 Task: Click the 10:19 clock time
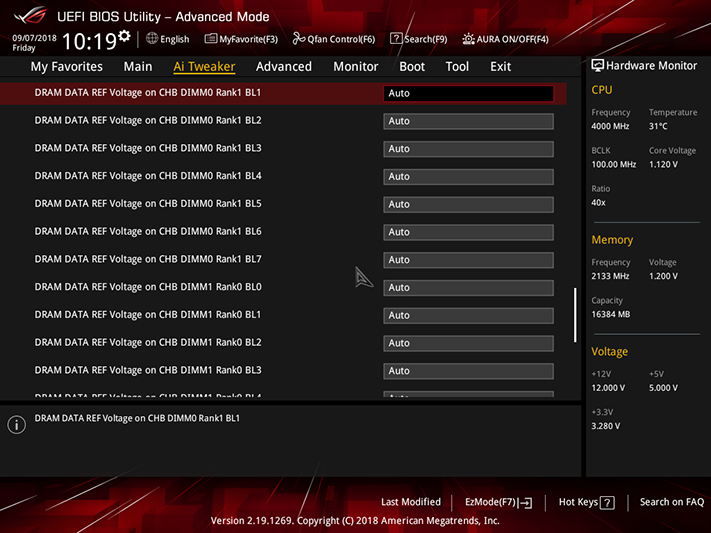tap(89, 42)
